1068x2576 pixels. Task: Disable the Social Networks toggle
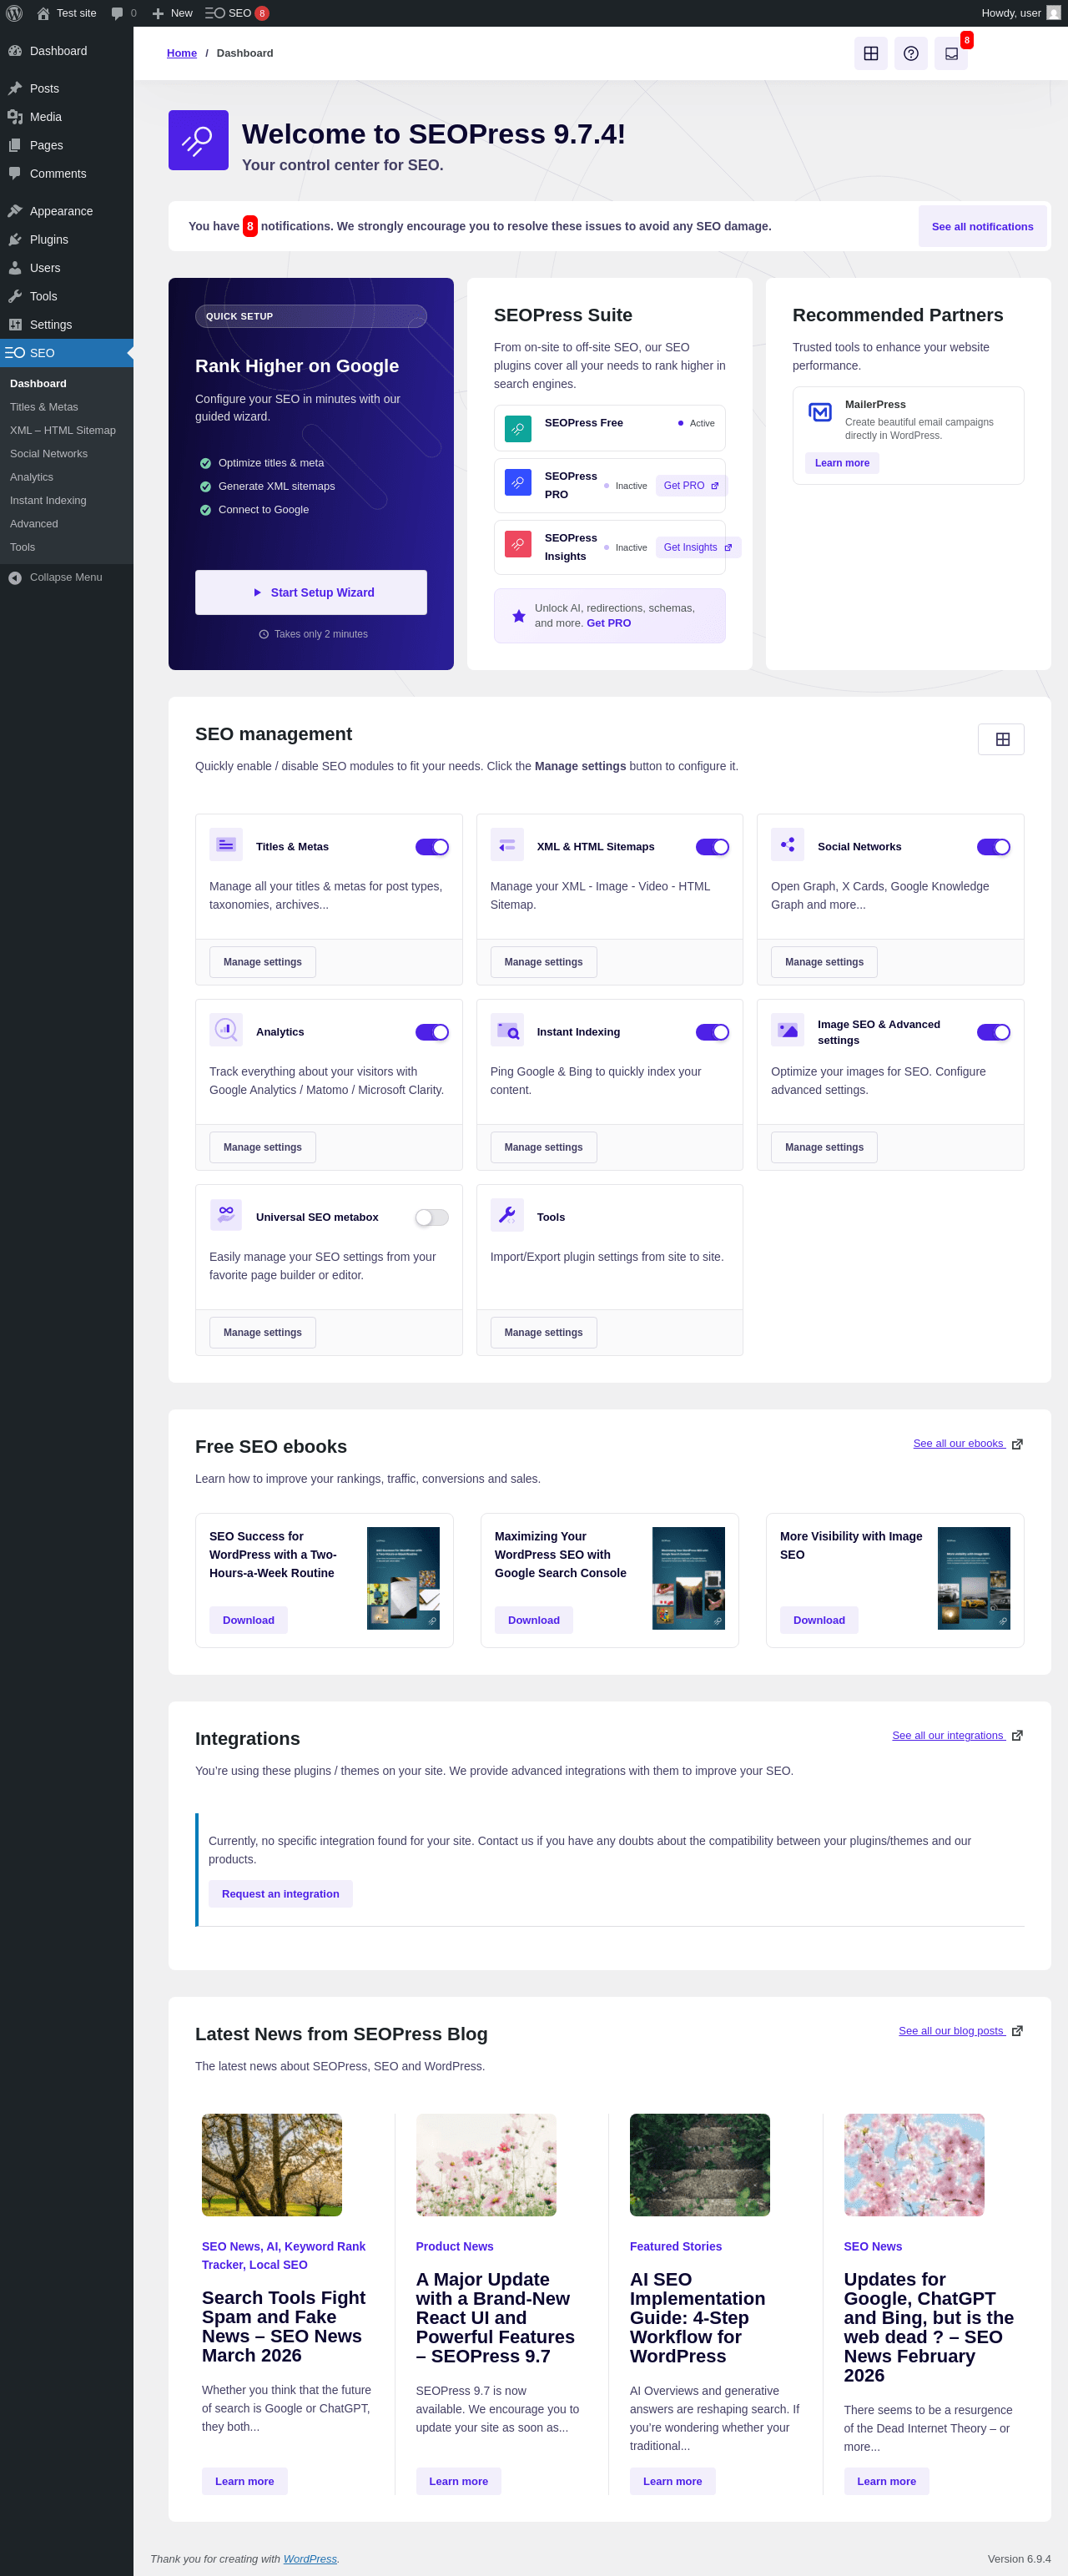pyautogui.click(x=993, y=847)
